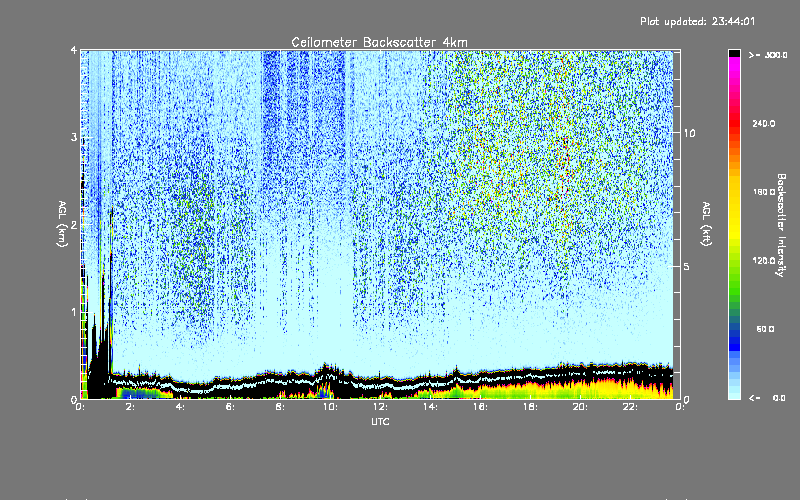The height and width of the screenshot is (500, 800).
Task: Select the 3 km tick on AGL axis
Action: pyautogui.click(x=74, y=137)
